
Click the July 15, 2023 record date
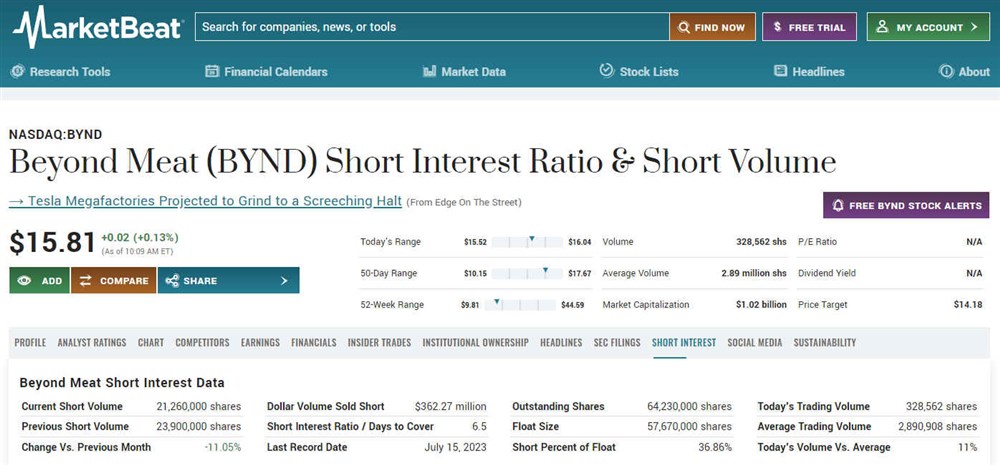pos(455,447)
